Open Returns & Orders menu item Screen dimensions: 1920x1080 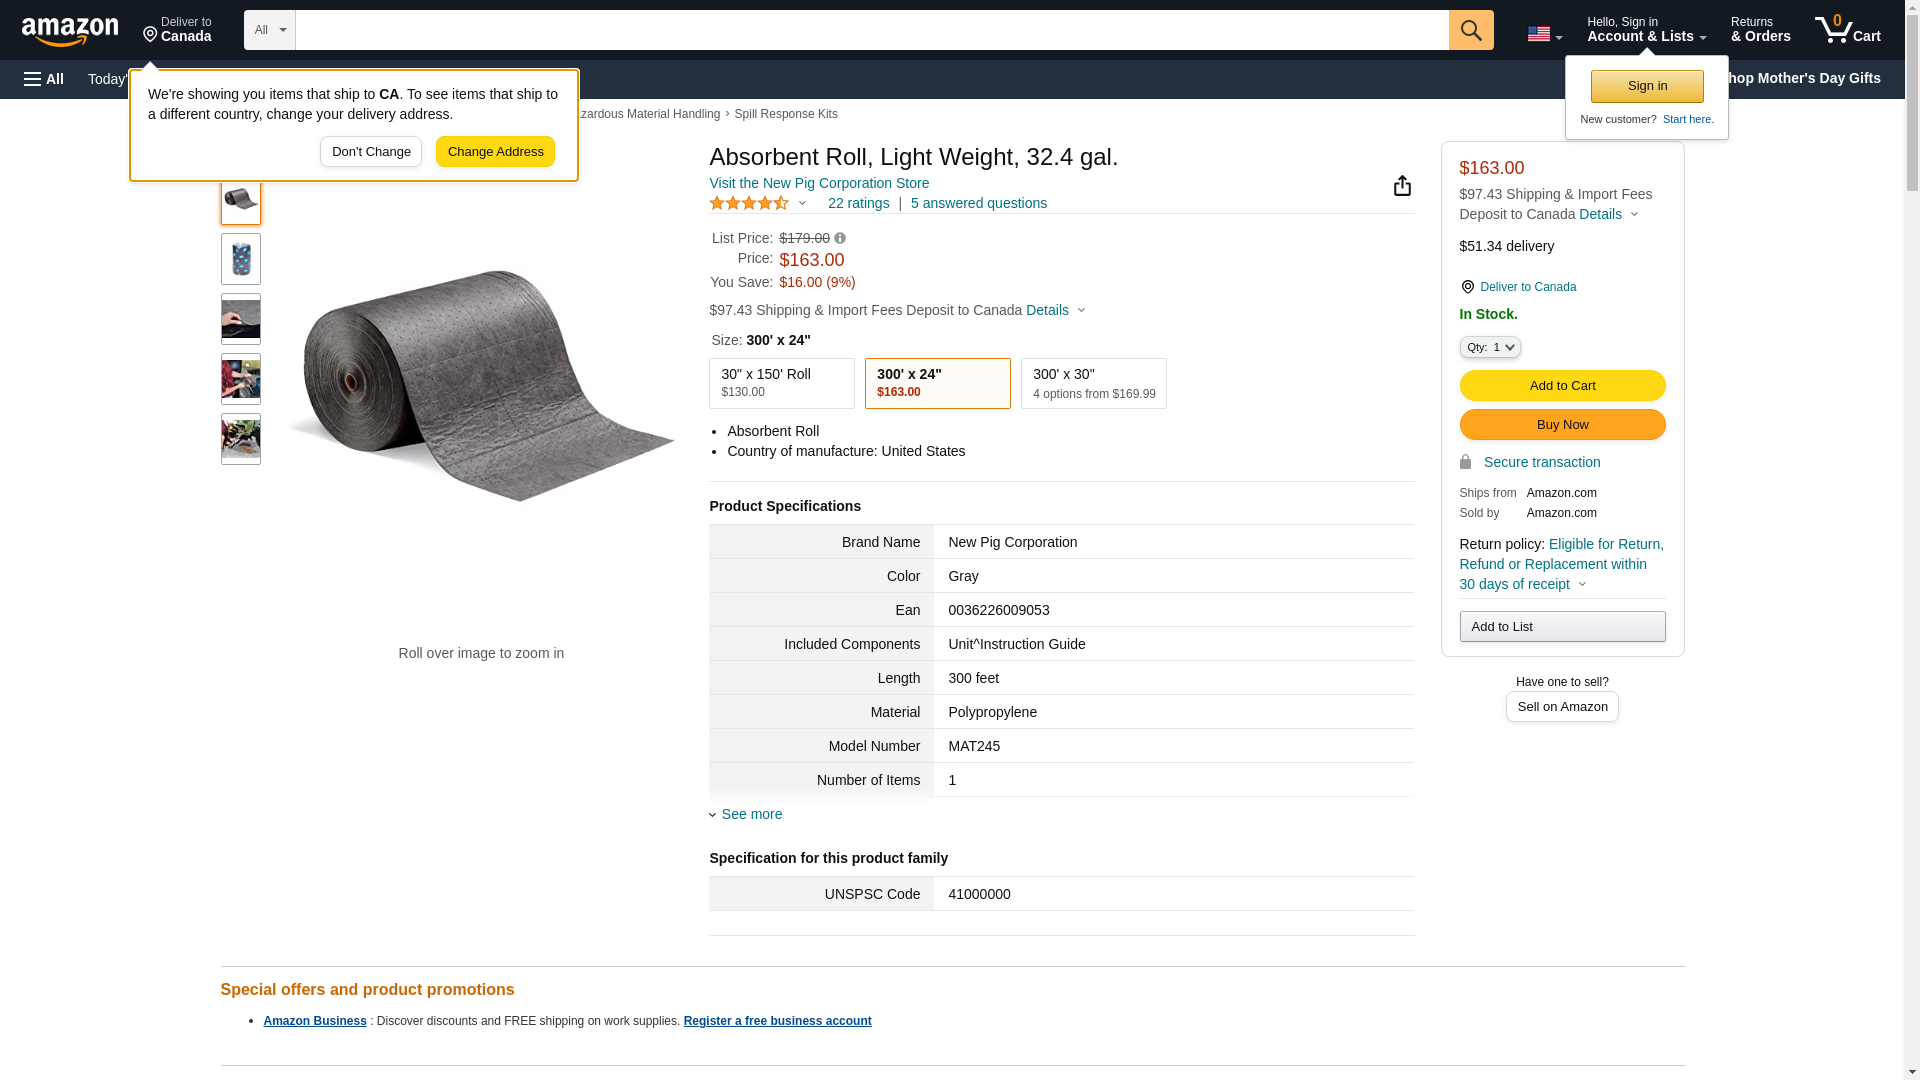tap(1760, 30)
